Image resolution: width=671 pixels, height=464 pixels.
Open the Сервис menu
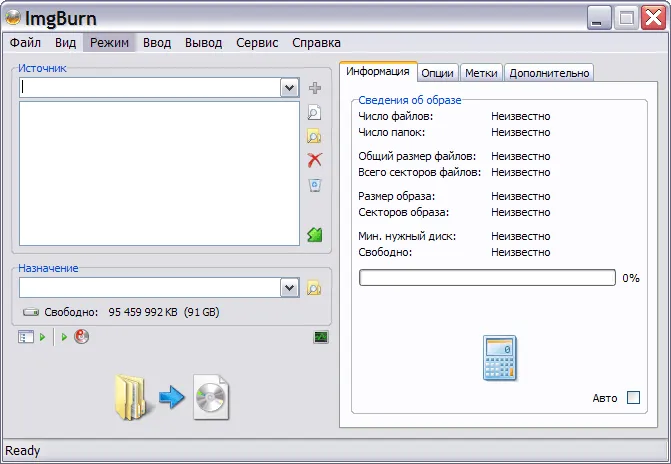(257, 43)
